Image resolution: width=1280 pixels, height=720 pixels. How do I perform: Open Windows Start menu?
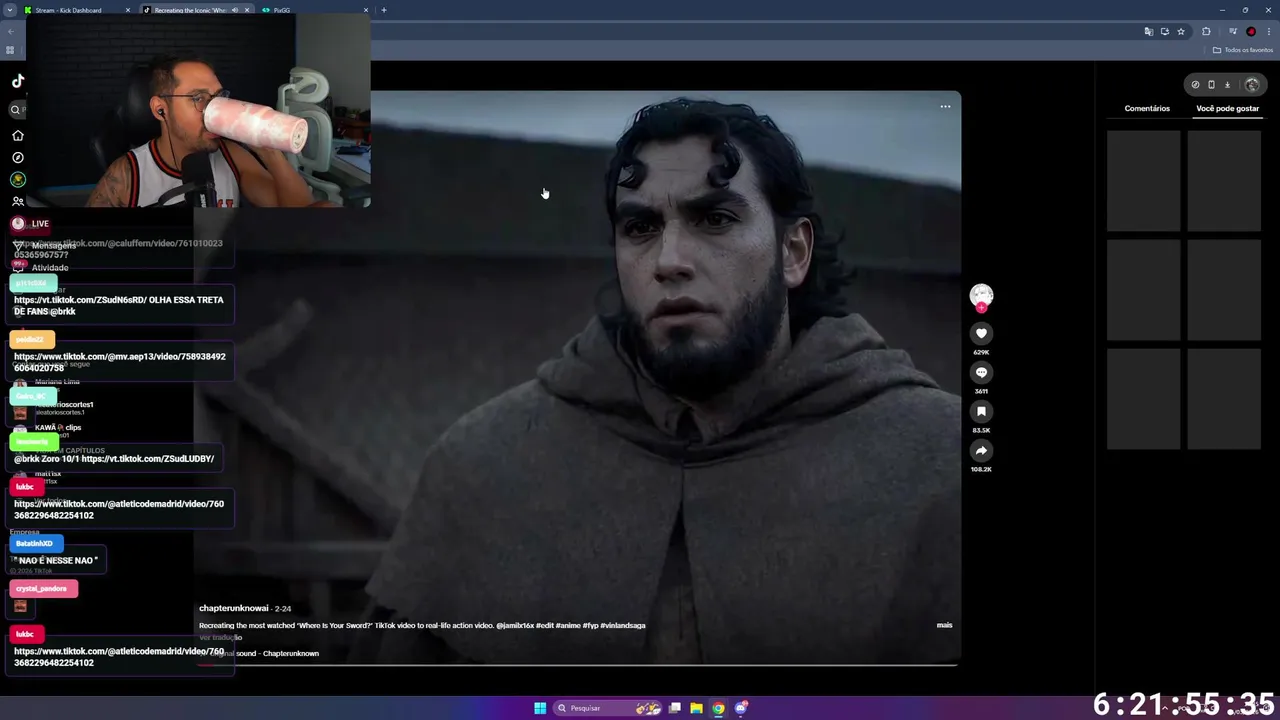[x=540, y=708]
